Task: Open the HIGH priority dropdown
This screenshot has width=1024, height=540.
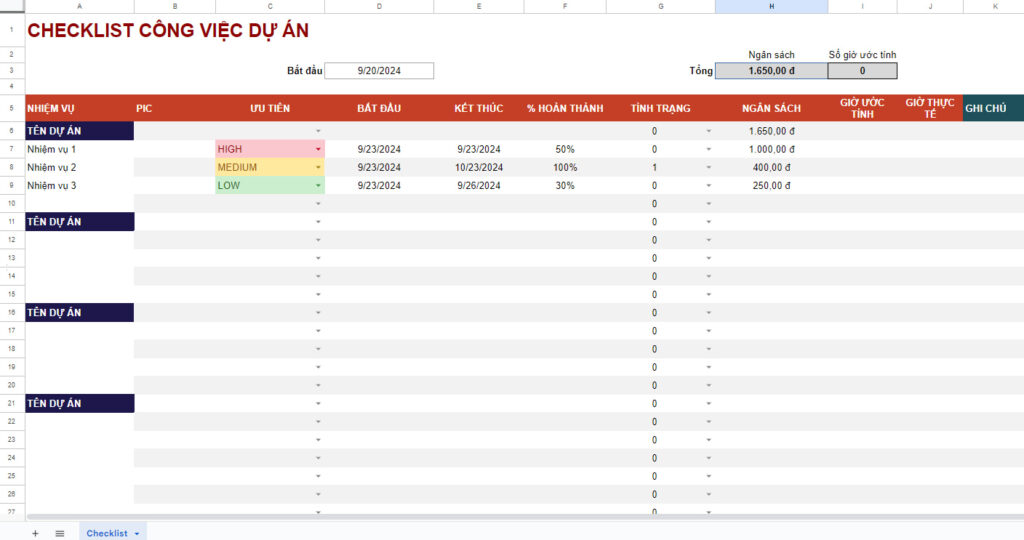Action: click(x=318, y=149)
